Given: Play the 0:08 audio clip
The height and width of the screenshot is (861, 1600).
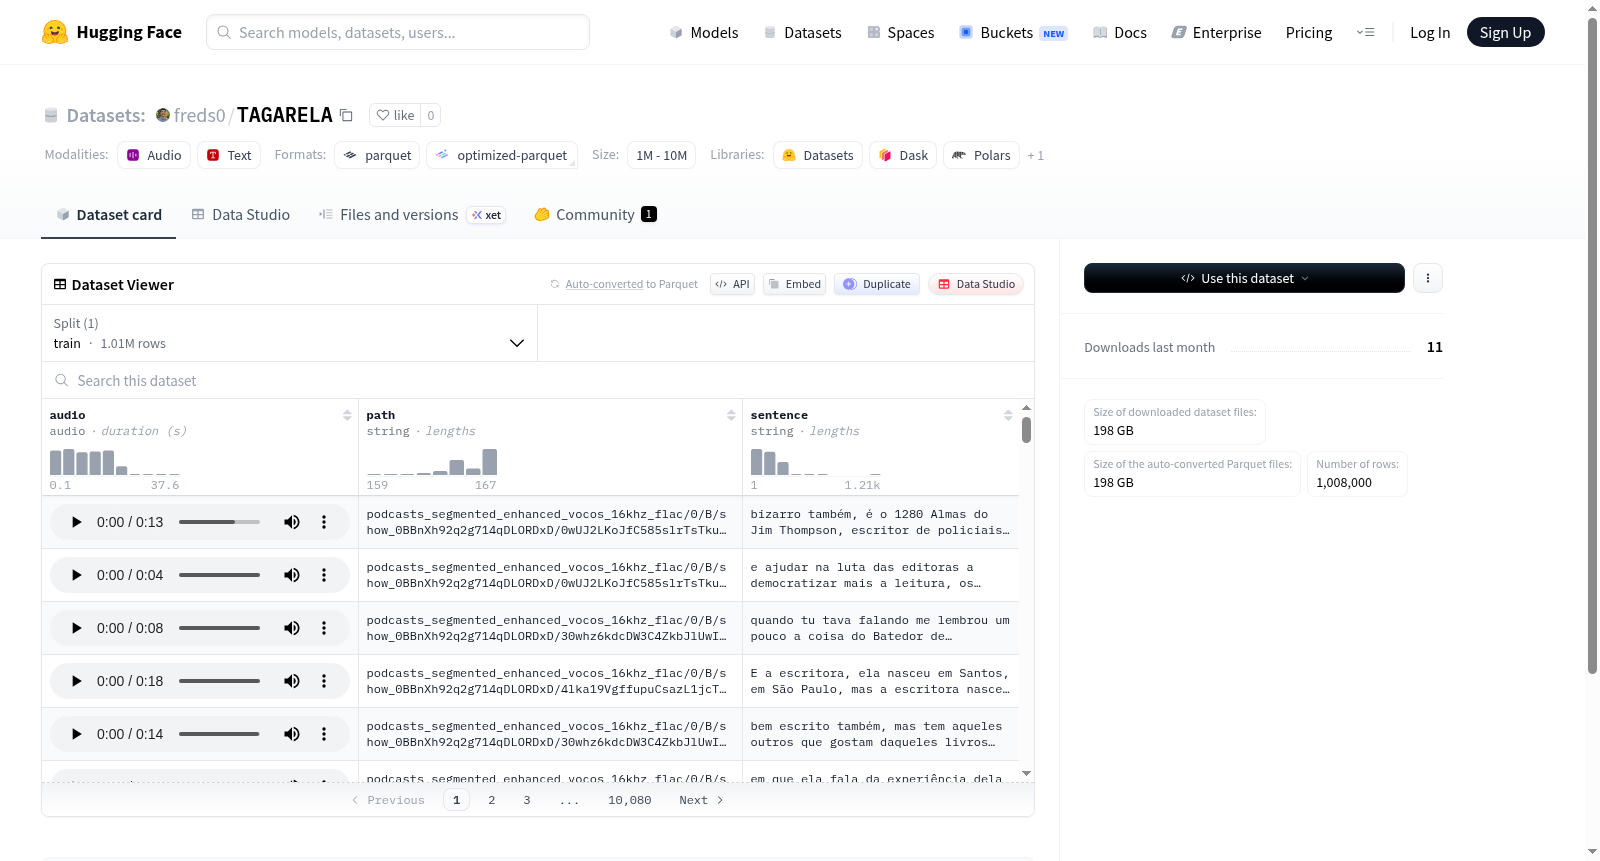Looking at the screenshot, I should (76, 628).
